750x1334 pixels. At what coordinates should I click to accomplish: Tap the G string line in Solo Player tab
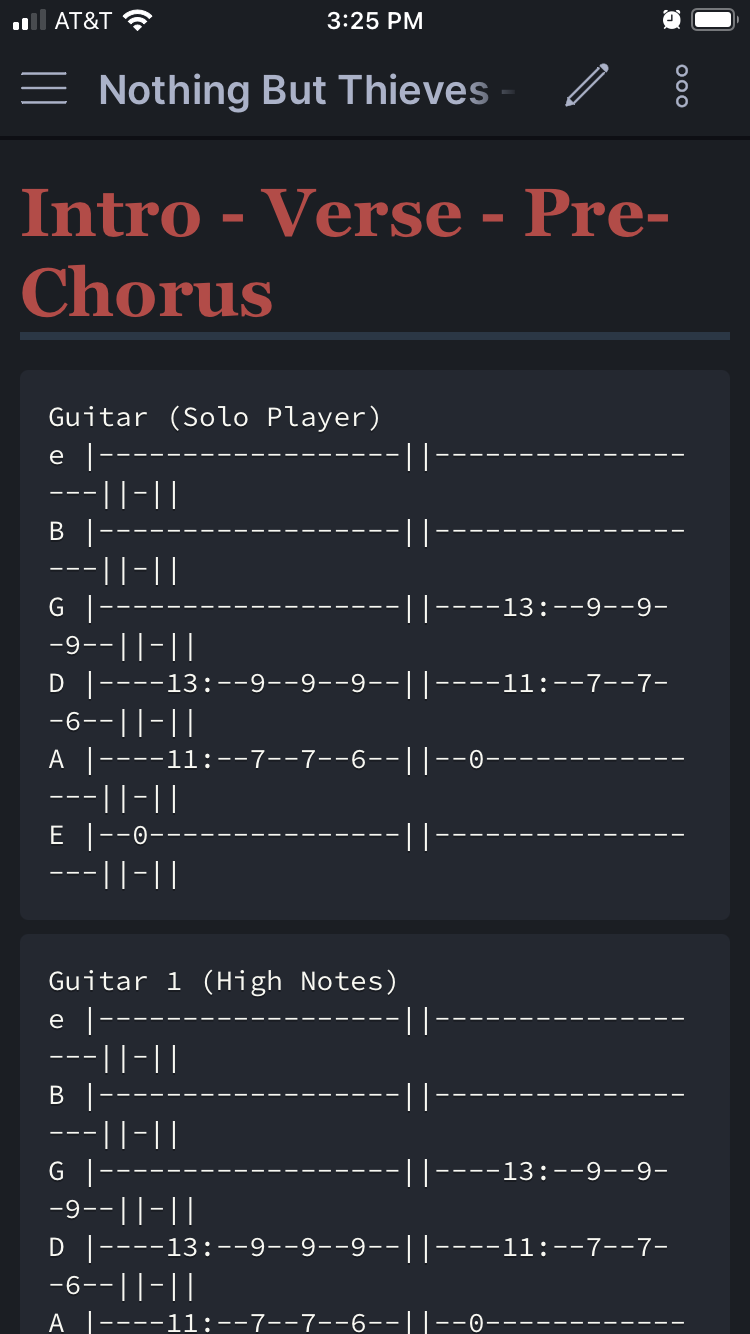(367, 626)
